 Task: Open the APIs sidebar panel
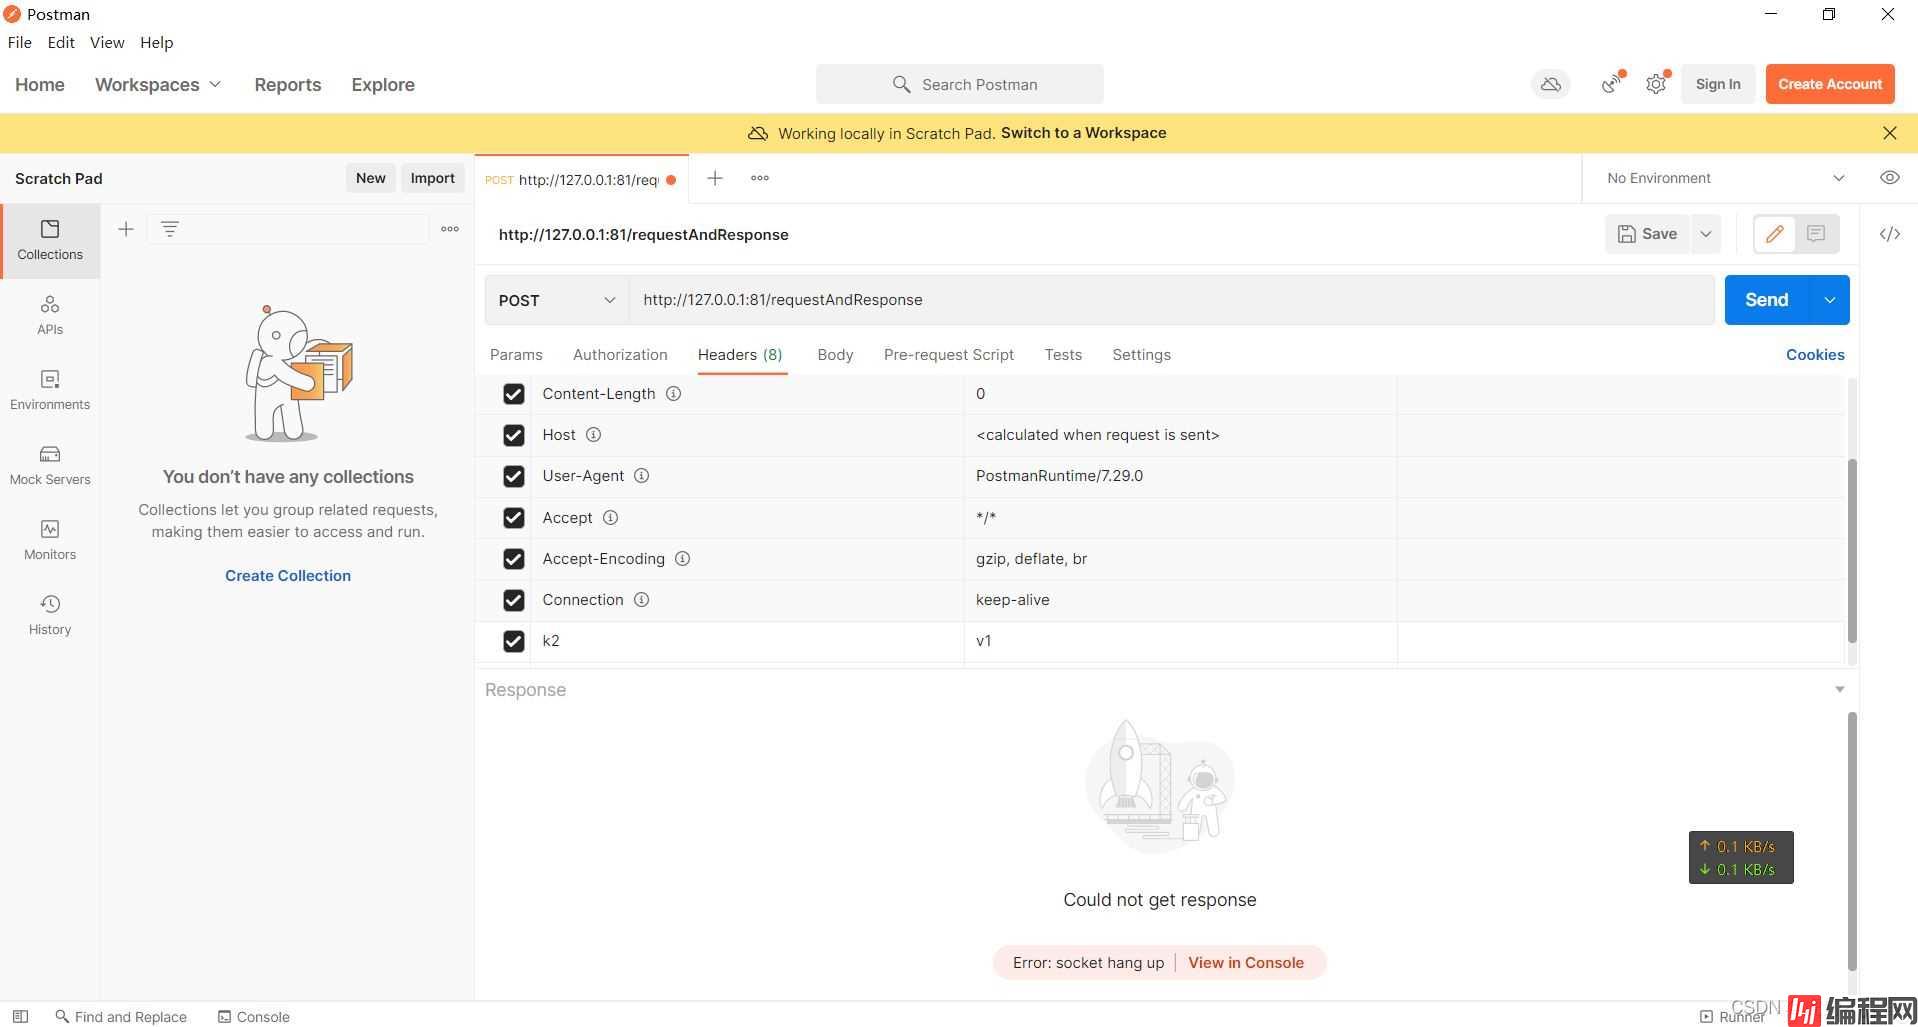(x=50, y=315)
